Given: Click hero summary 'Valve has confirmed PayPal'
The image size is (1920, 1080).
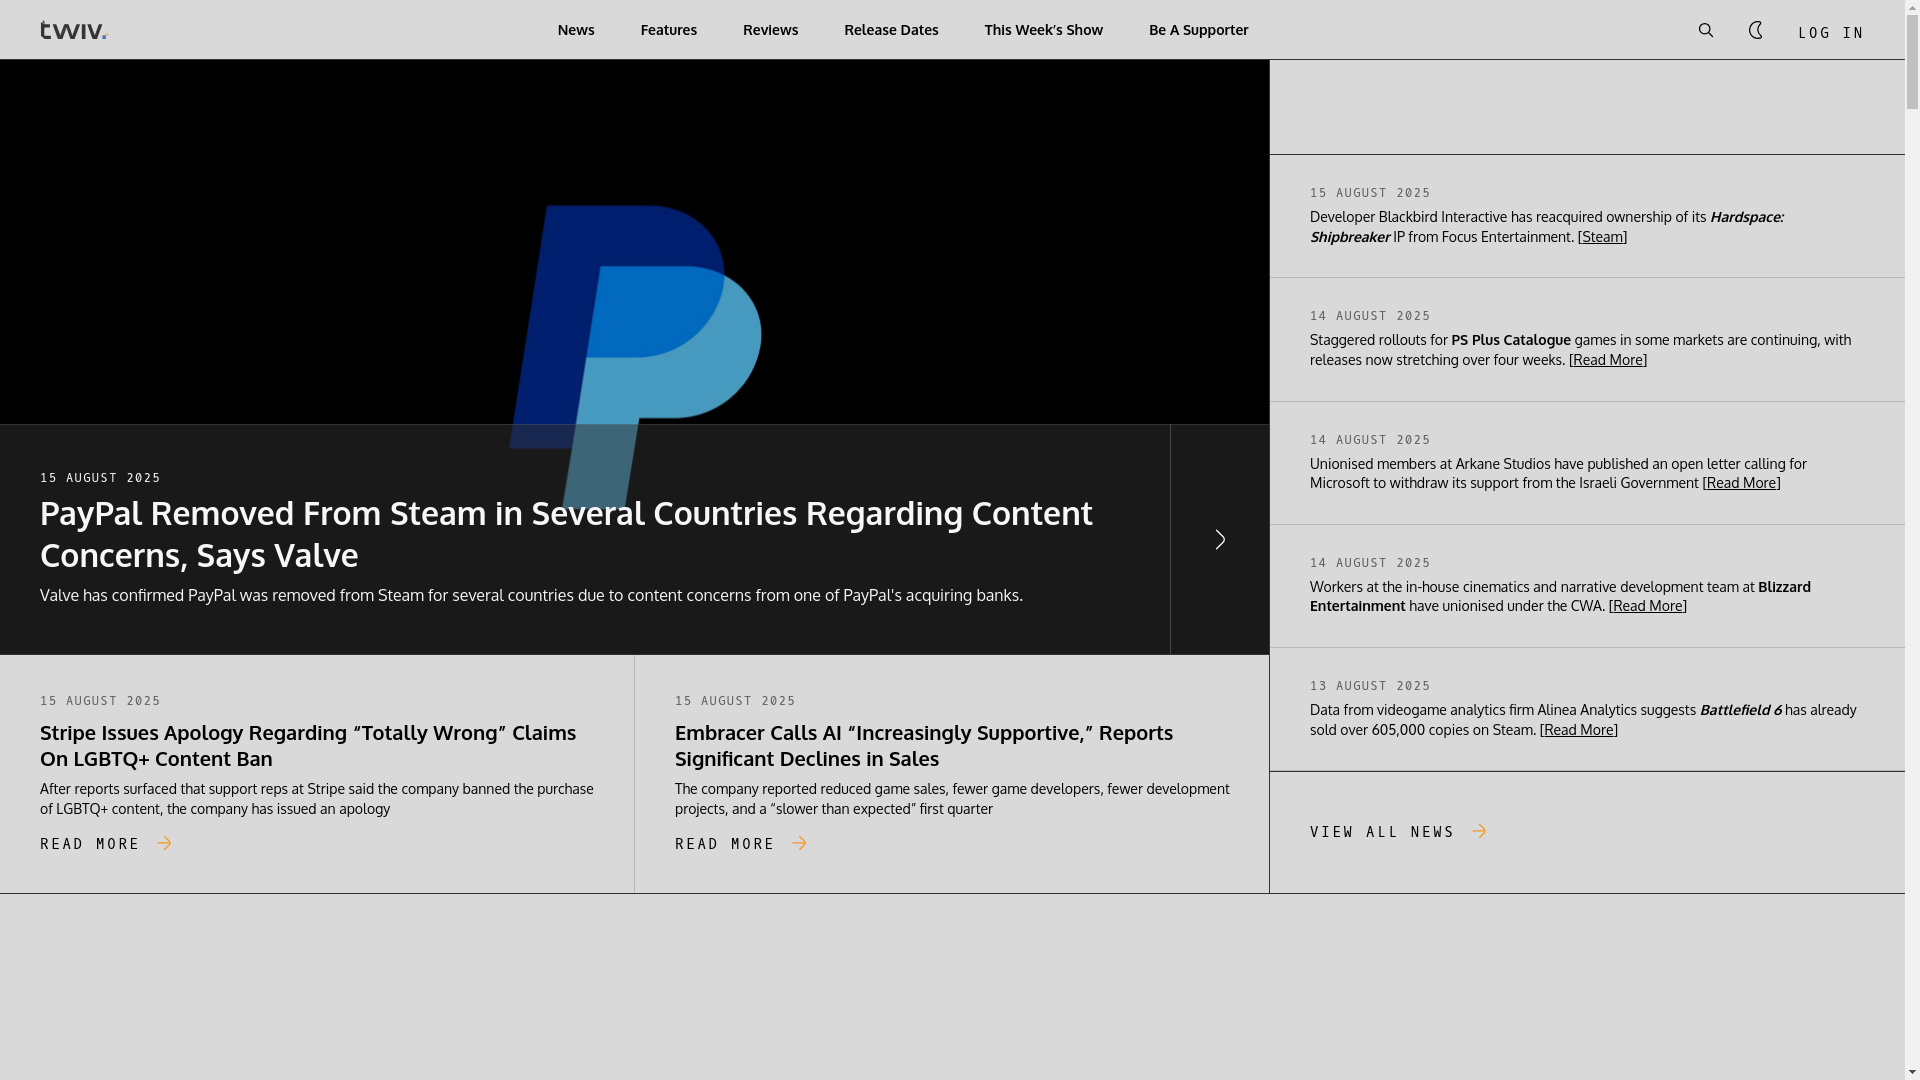Looking at the screenshot, I should click(x=531, y=595).
